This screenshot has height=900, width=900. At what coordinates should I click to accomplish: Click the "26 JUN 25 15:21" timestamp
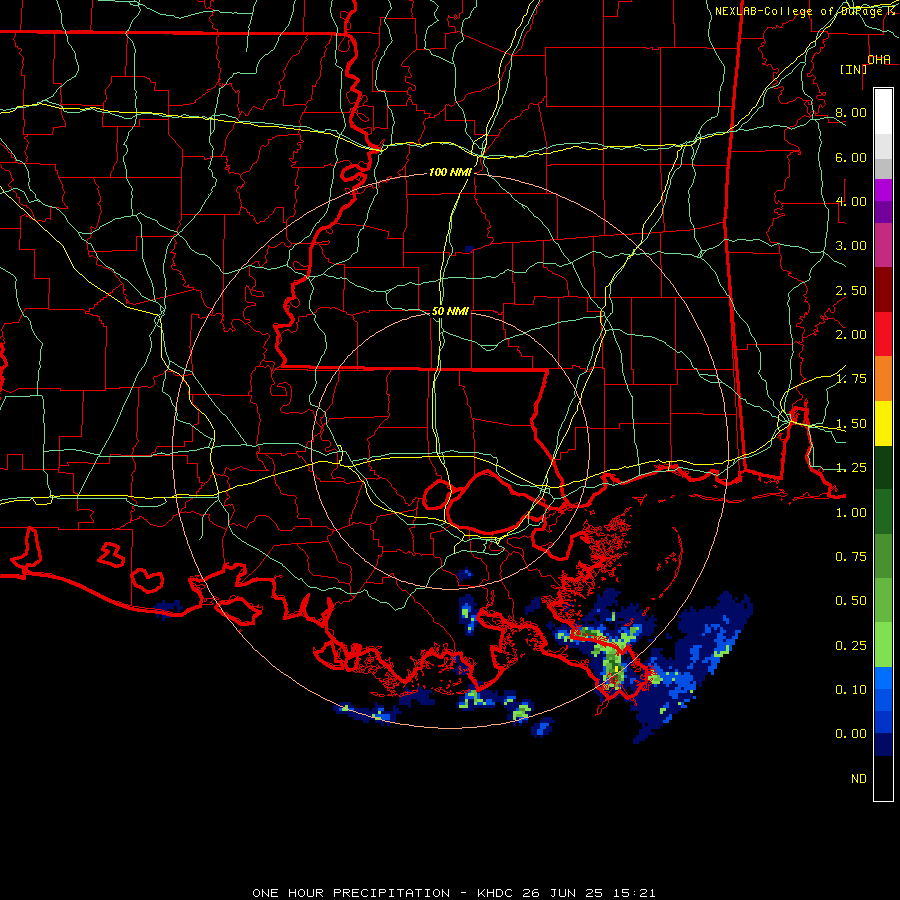588,893
